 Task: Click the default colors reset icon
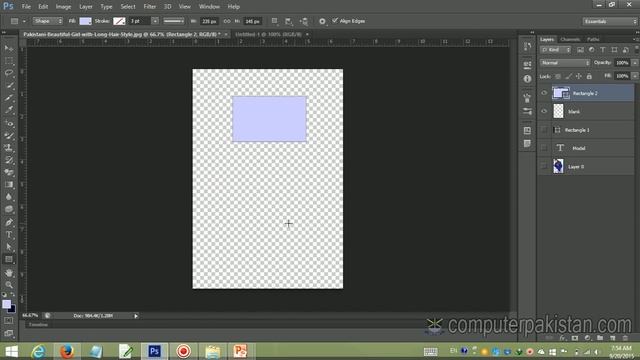4,294
